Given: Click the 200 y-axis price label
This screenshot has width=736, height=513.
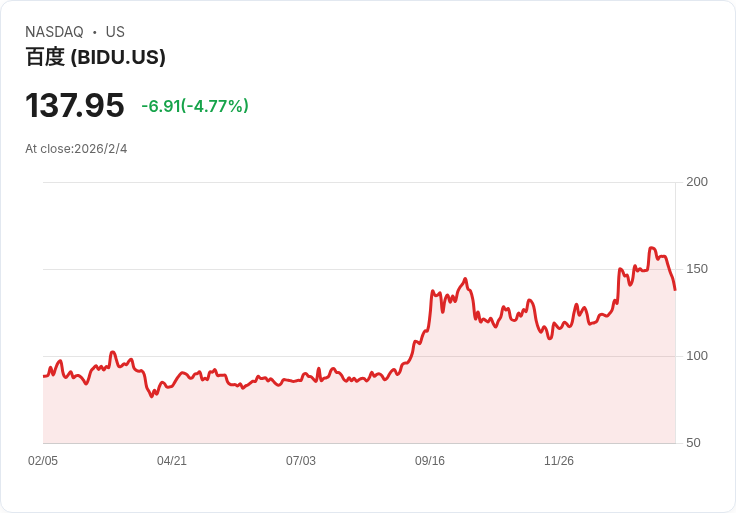Looking at the screenshot, I should (697, 182).
